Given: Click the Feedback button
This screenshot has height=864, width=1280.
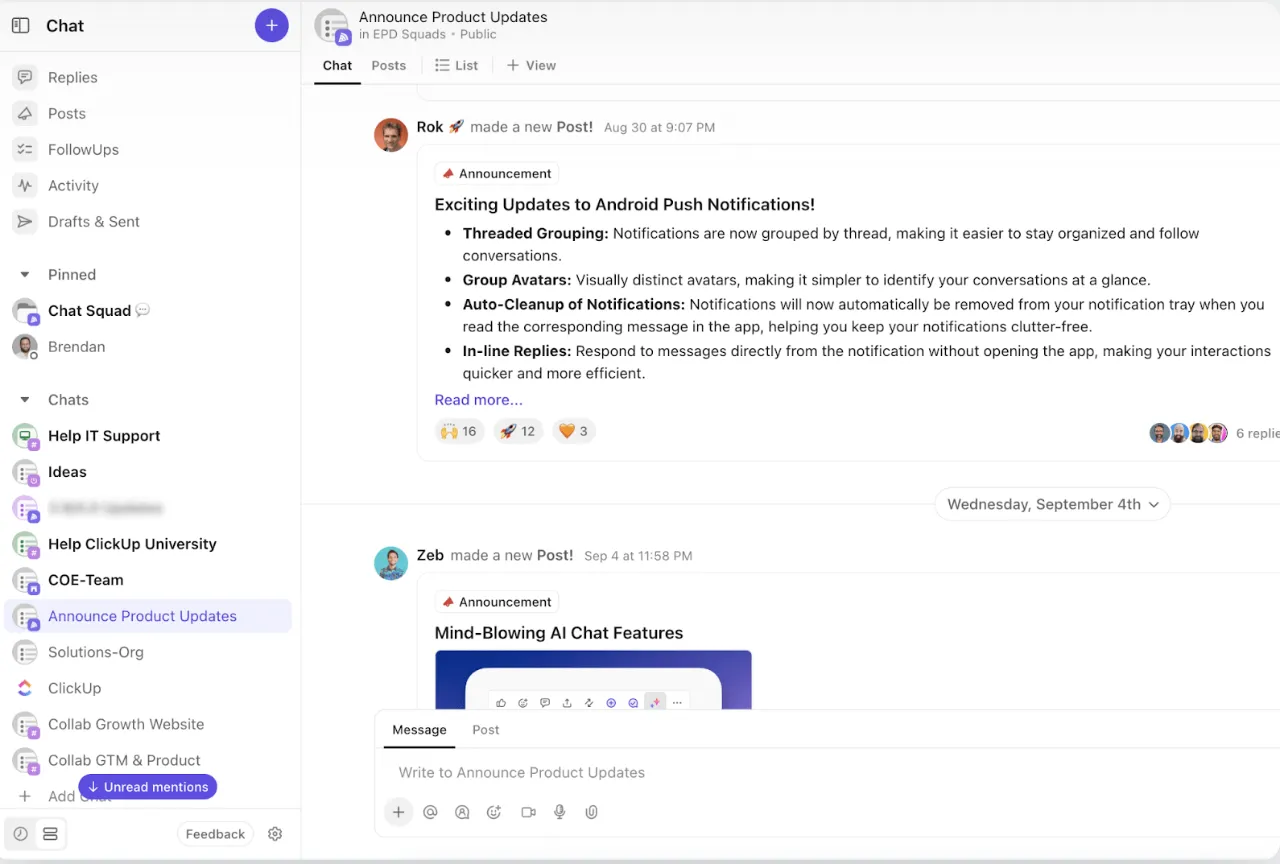Looking at the screenshot, I should coord(215,834).
